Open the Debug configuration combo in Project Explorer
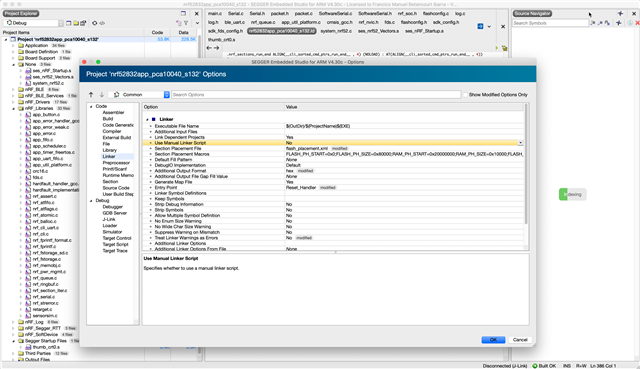Image resolution: width=640 pixels, height=369 pixels. pos(33,23)
